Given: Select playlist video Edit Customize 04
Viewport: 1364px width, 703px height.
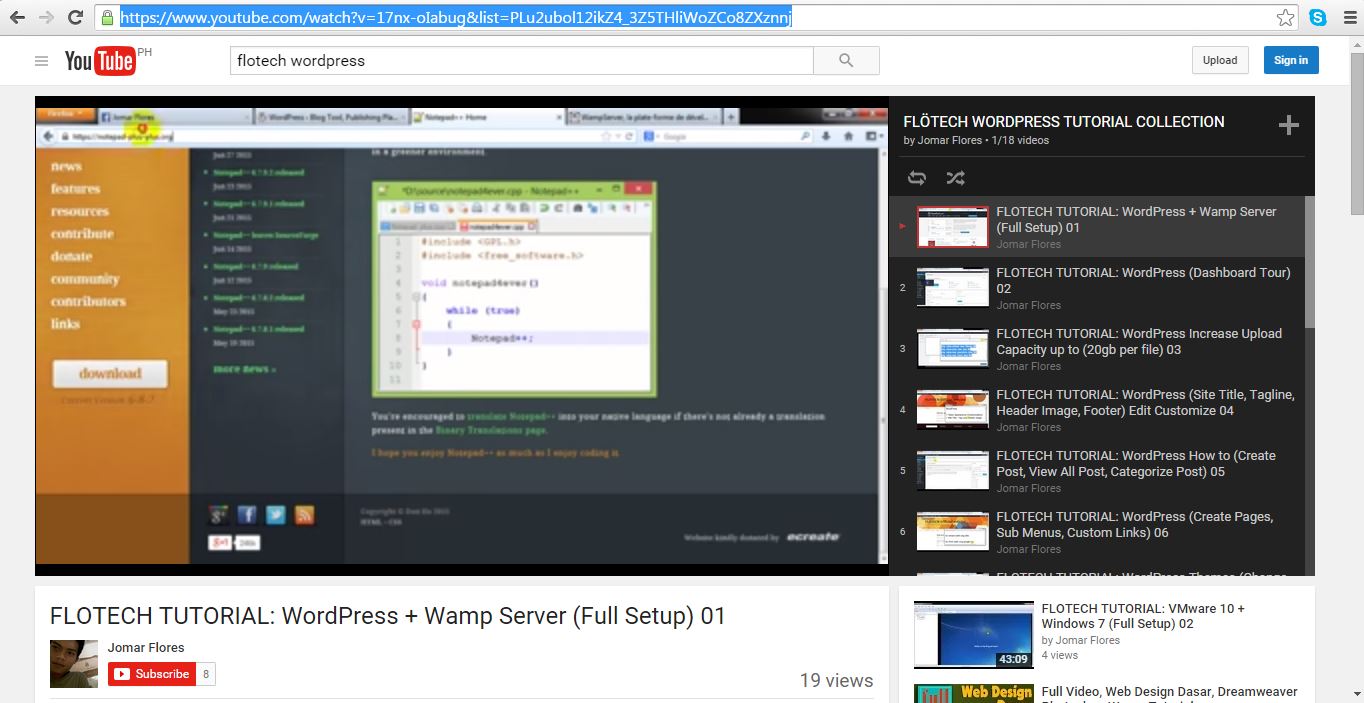Looking at the screenshot, I should 1097,410.
